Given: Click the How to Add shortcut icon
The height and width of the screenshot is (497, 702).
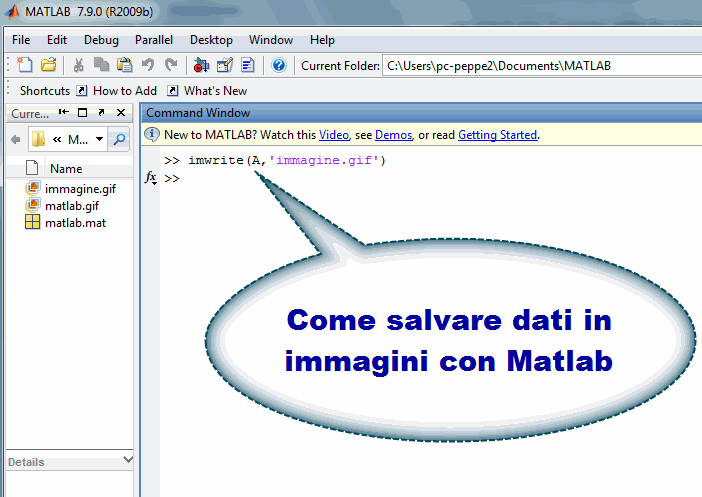Looking at the screenshot, I should coord(81,90).
